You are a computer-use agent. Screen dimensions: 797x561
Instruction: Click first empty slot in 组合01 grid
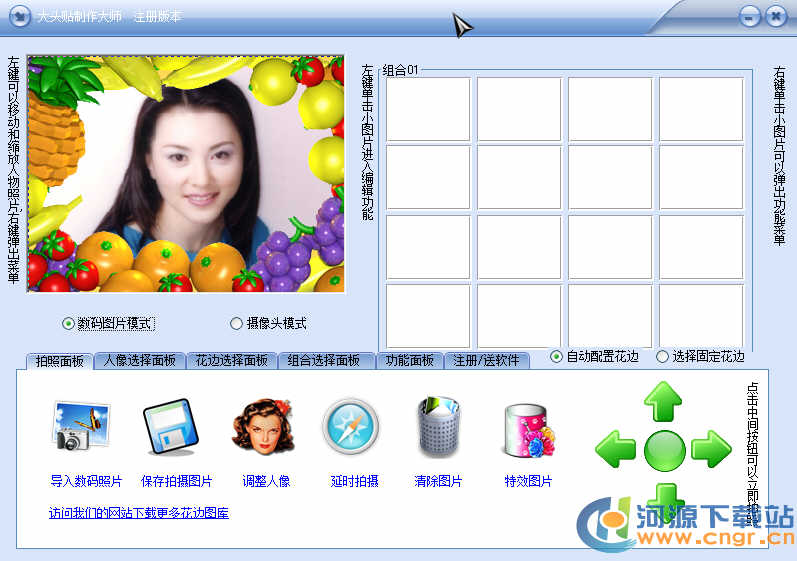(x=428, y=109)
